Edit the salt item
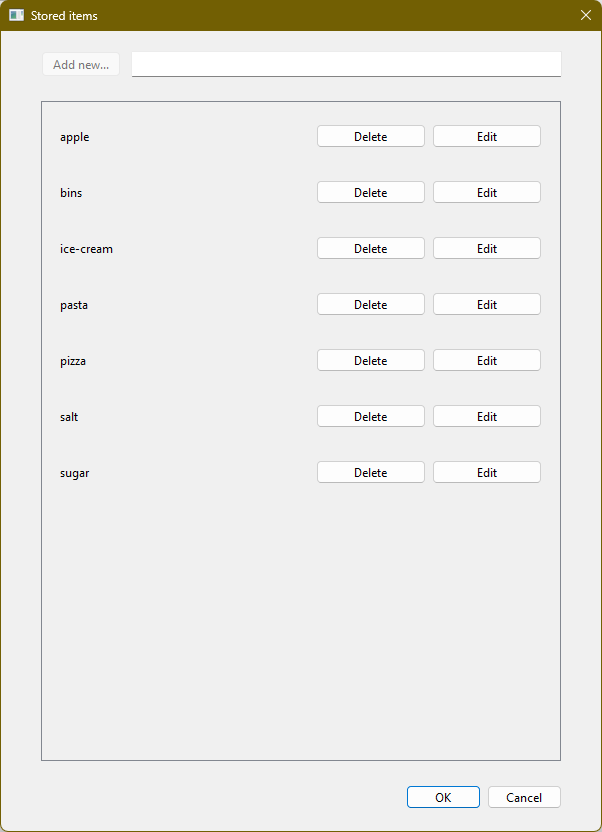 486,416
